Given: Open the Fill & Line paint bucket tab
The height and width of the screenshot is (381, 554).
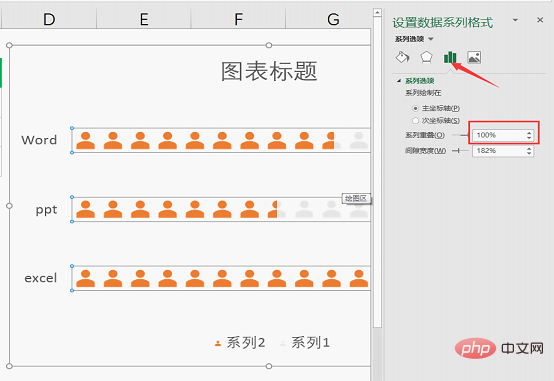Looking at the screenshot, I should [x=402, y=57].
